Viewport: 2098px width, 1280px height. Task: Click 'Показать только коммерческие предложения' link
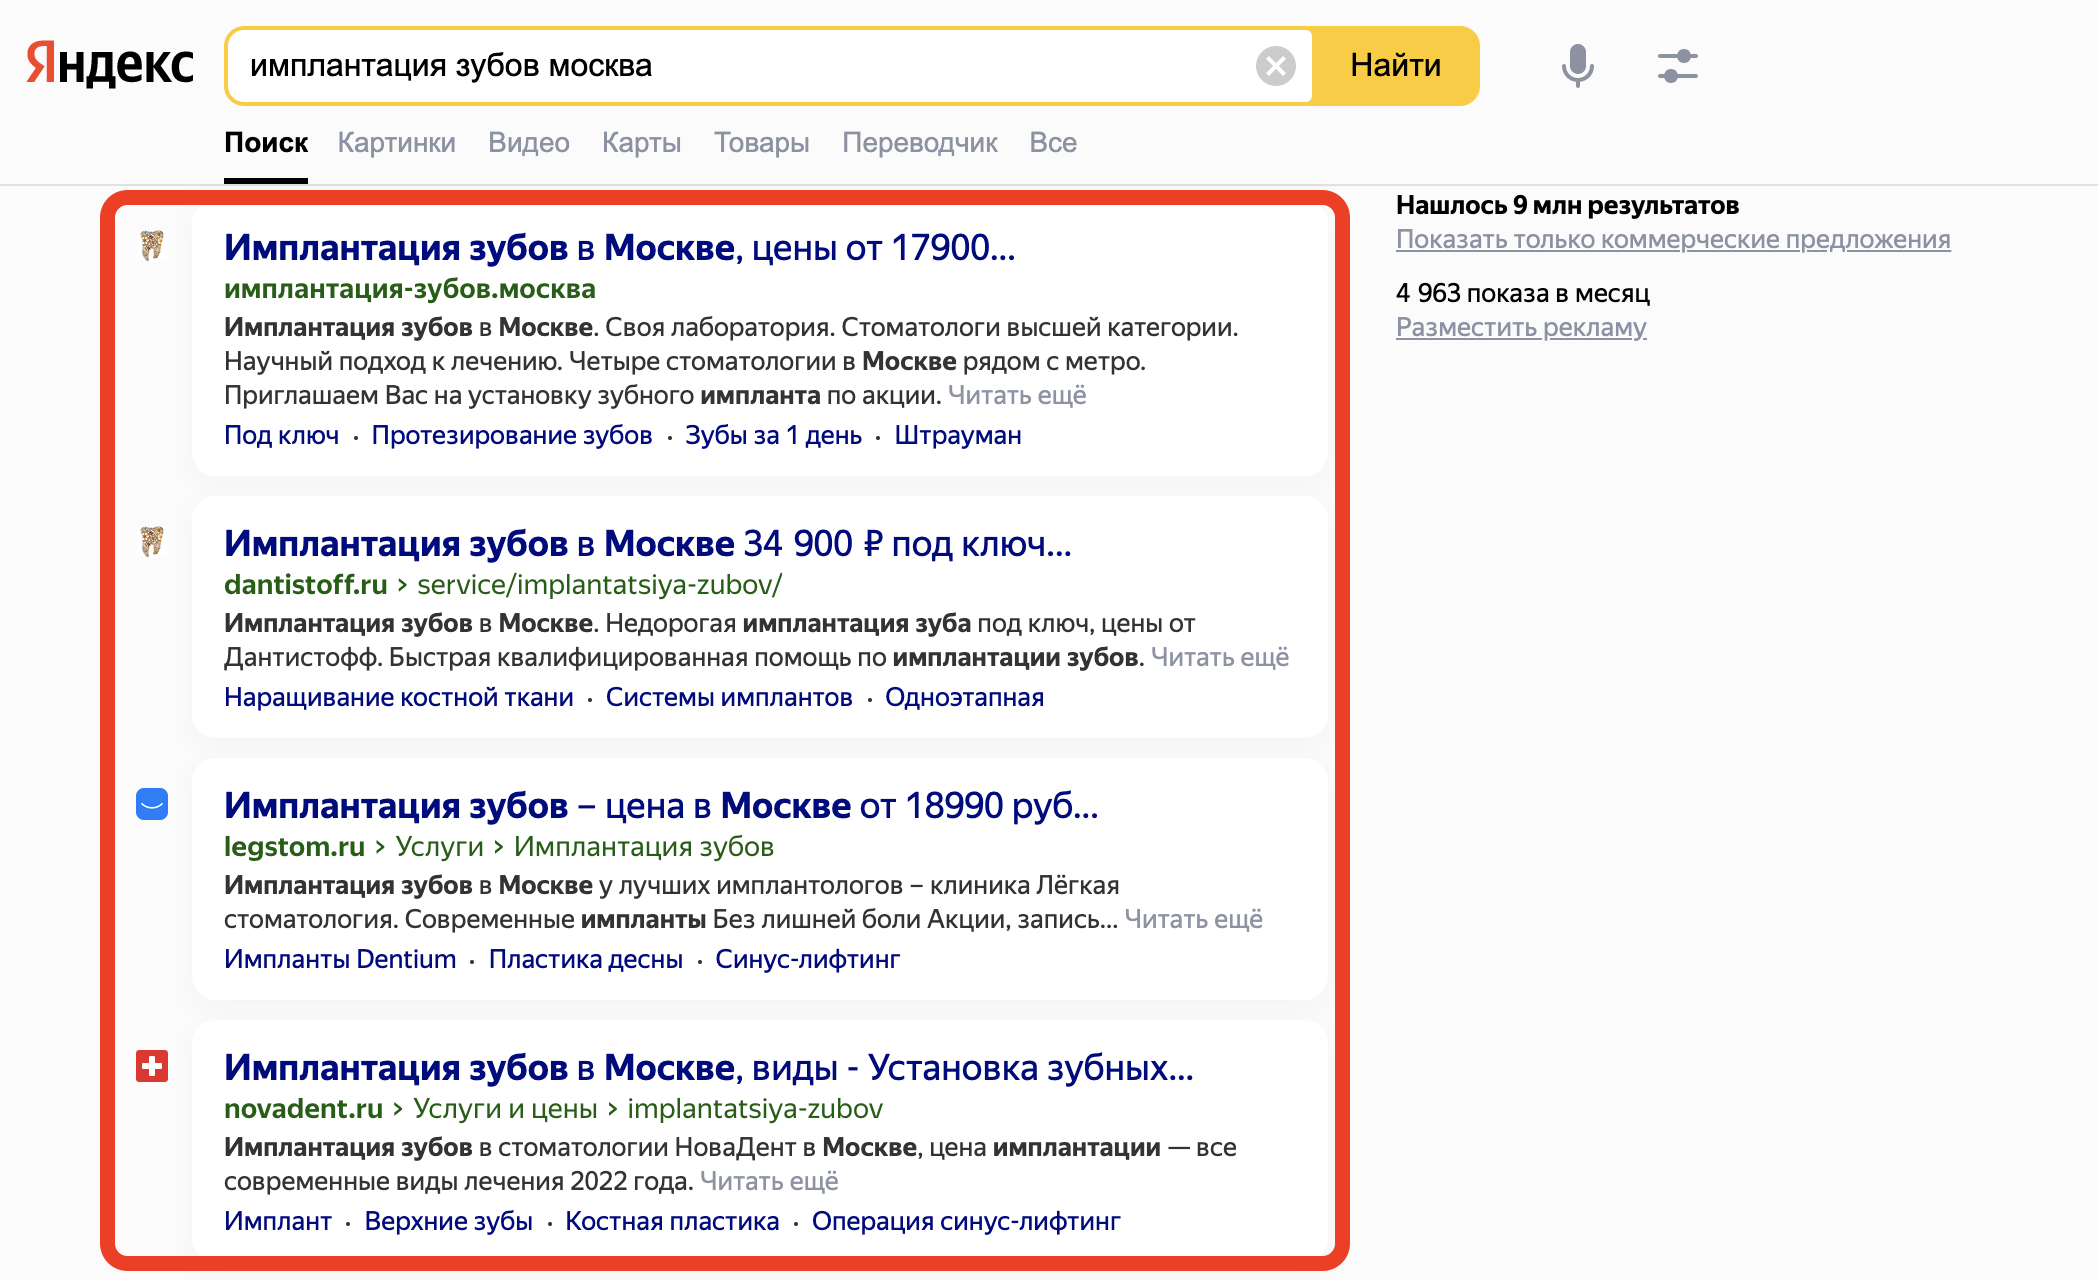click(1673, 240)
